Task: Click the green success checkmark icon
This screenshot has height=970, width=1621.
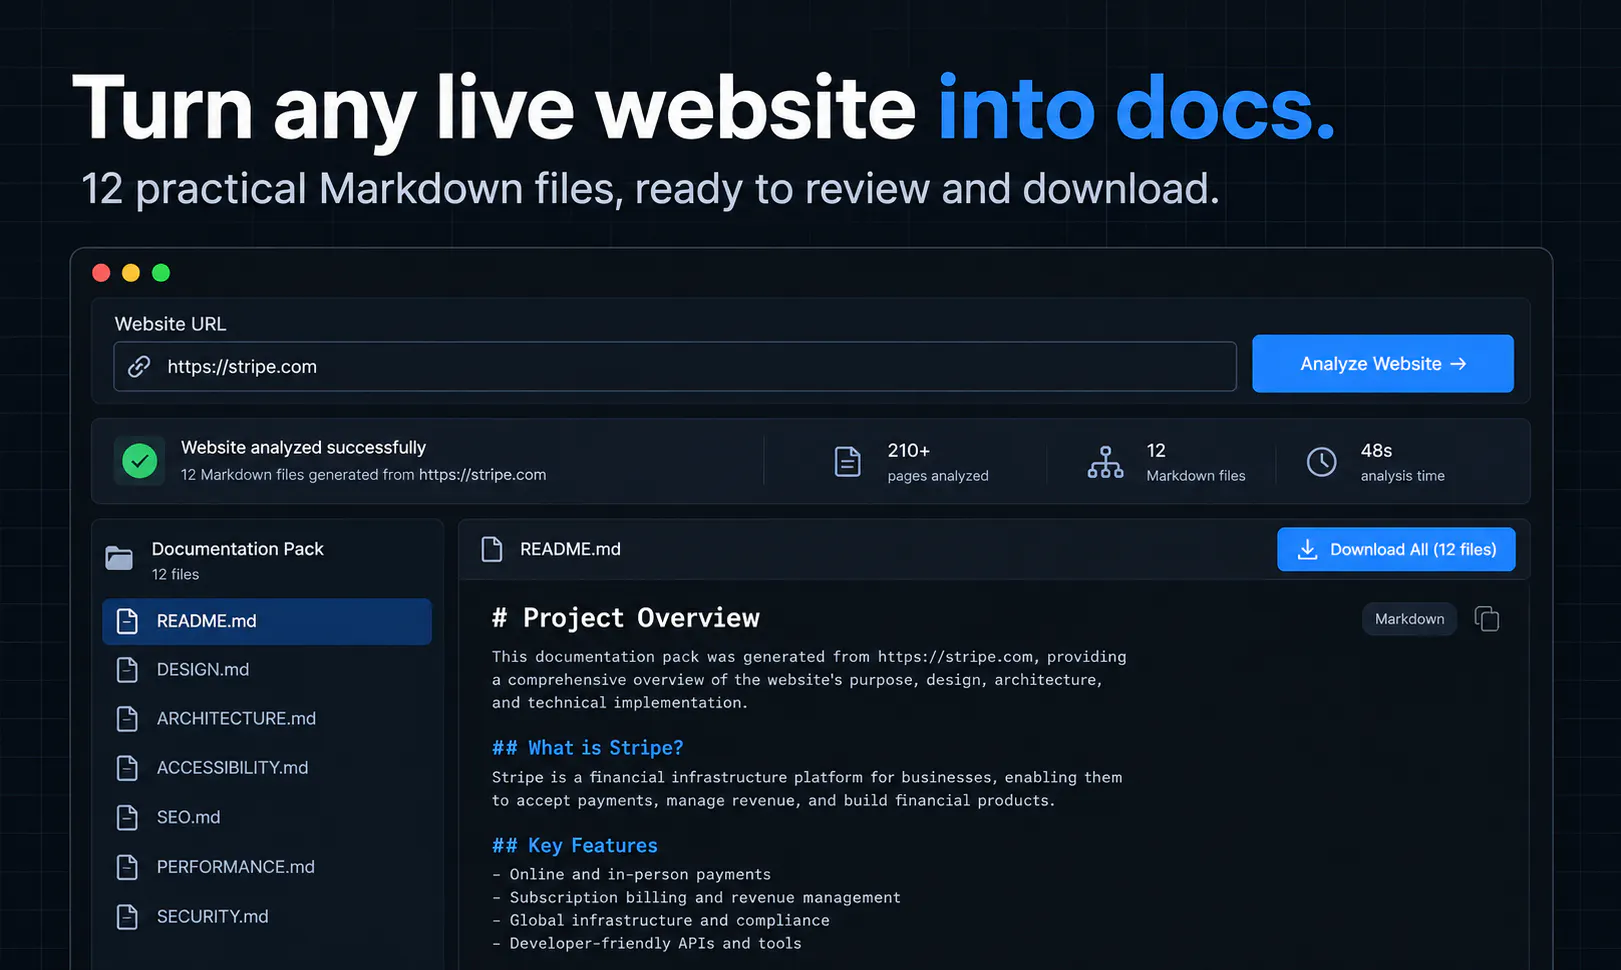Action: coord(140,461)
